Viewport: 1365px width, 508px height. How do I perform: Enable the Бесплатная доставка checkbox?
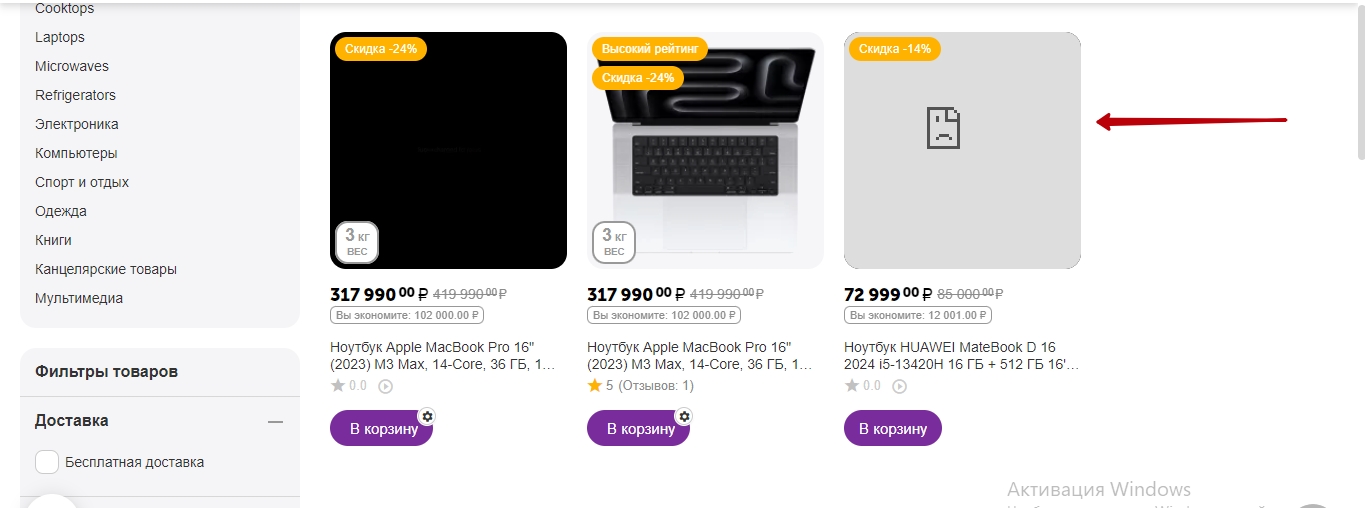(47, 462)
